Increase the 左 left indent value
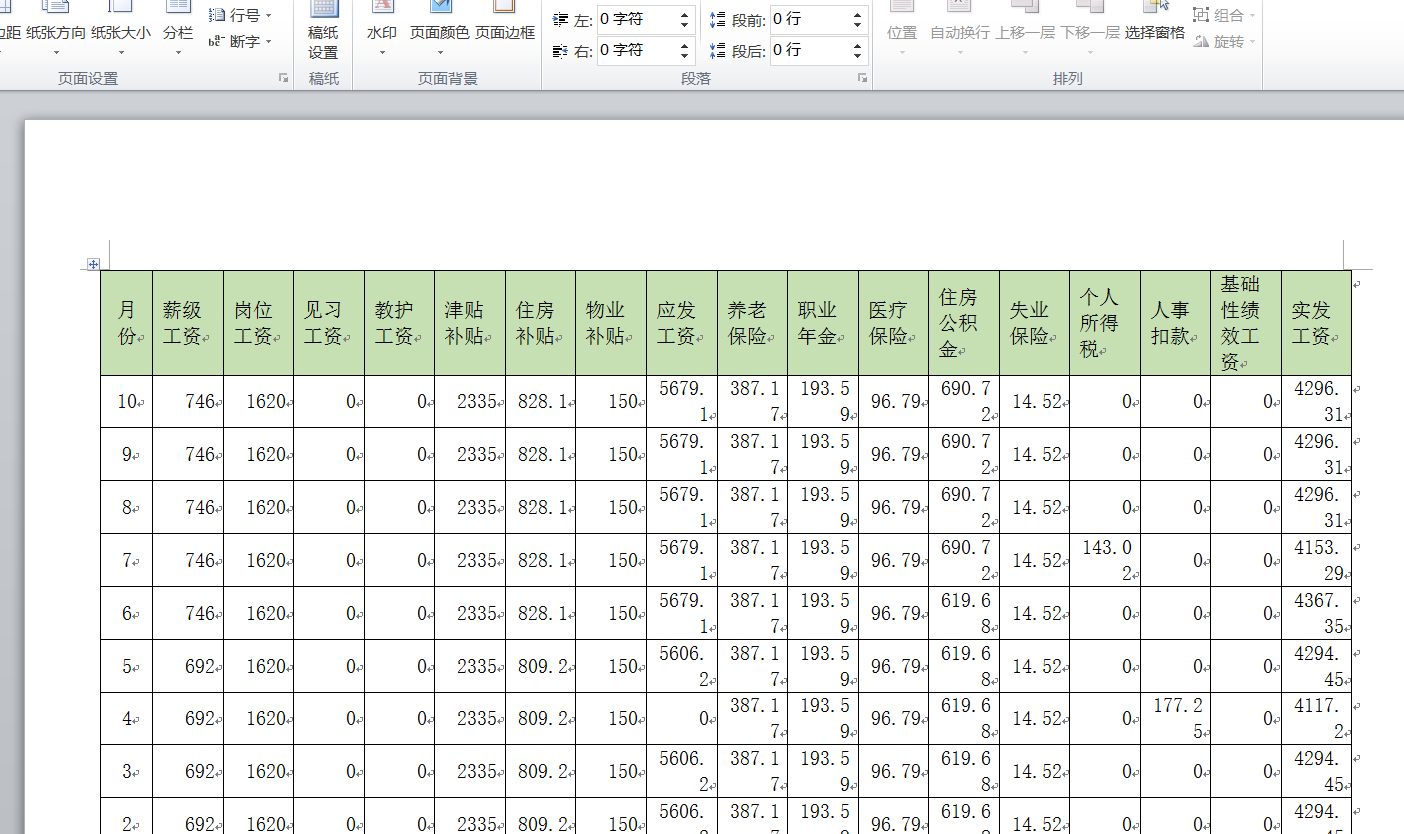 click(x=686, y=14)
